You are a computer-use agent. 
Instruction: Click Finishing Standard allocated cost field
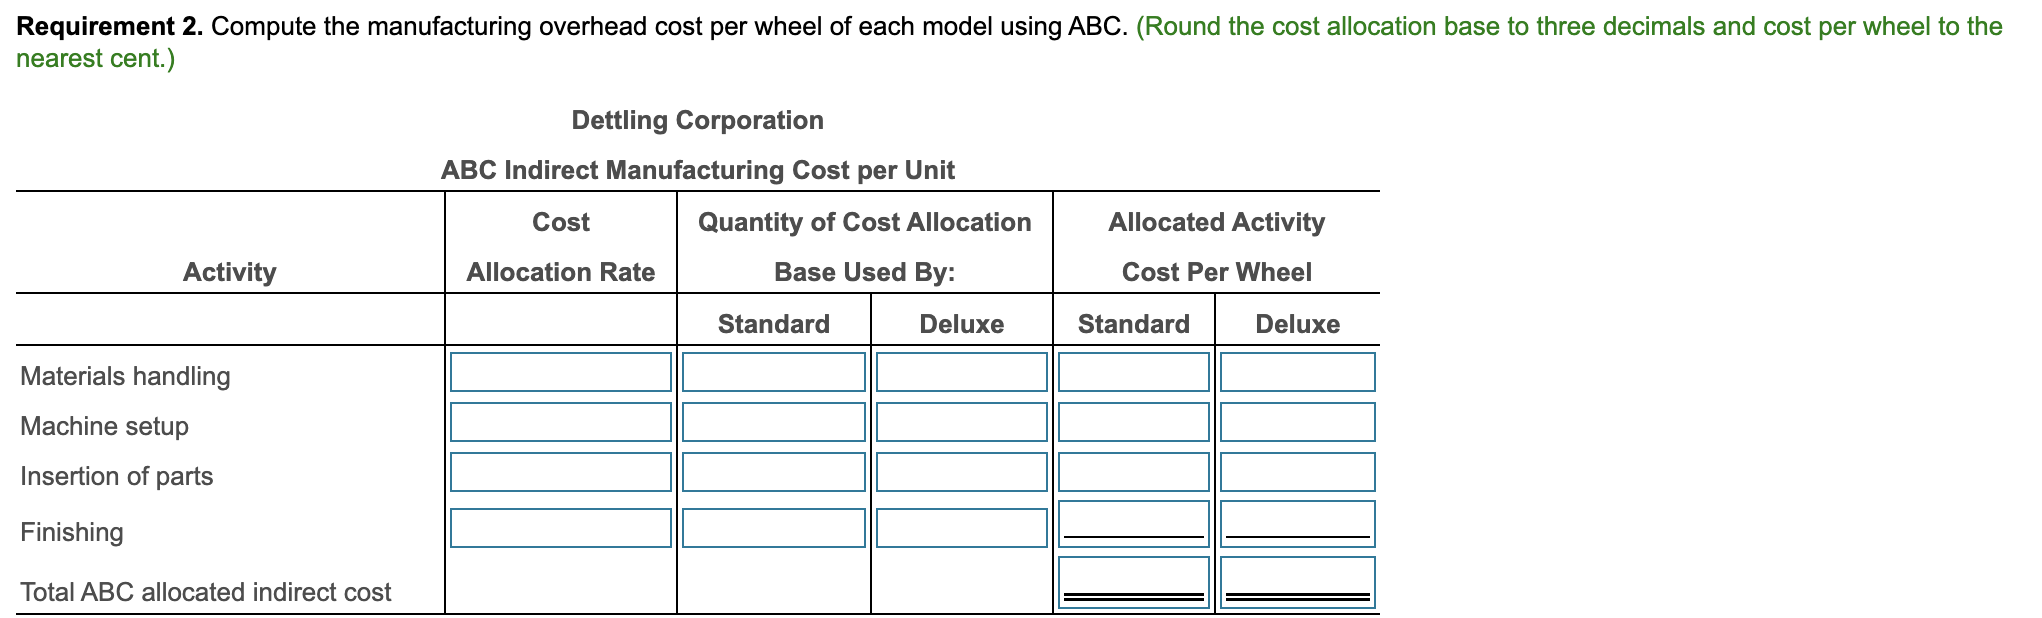(1133, 522)
